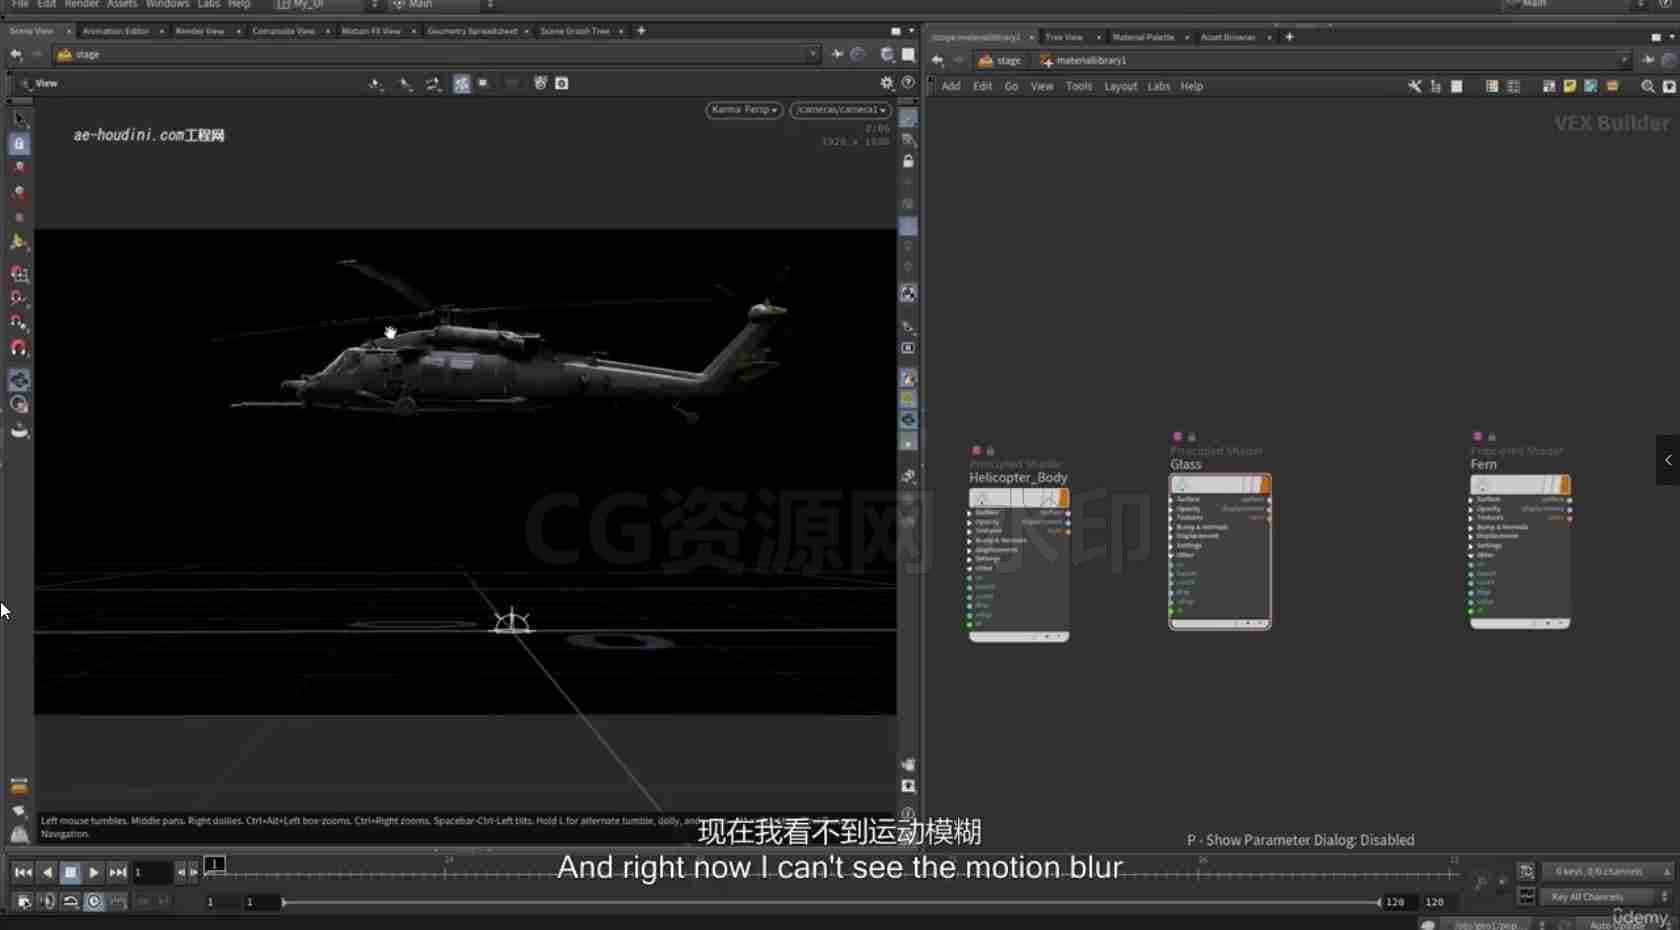
Task: Click the materiallibrary1 path button
Action: click(x=1082, y=60)
